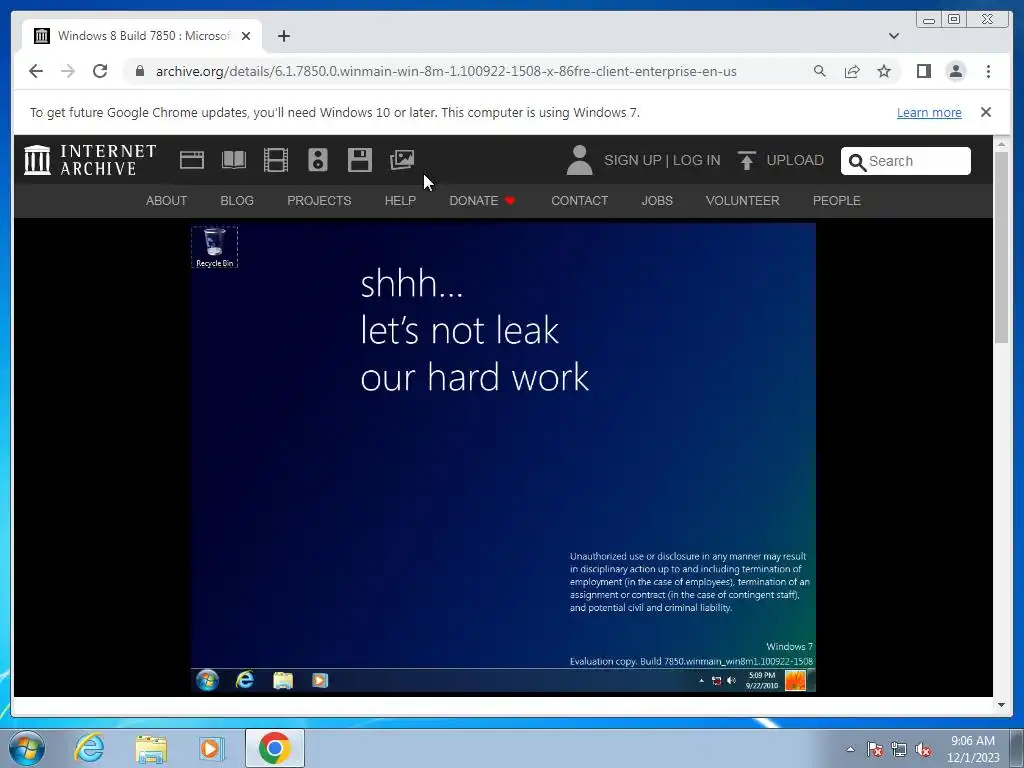1024x768 pixels.
Task: Open a new browser tab
Action: click(x=283, y=36)
